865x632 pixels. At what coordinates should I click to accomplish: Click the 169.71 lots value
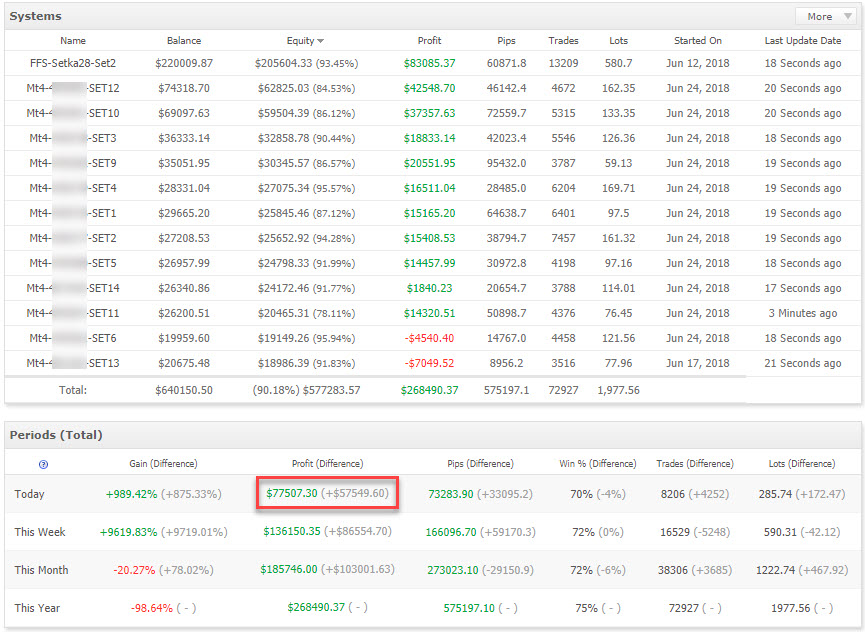618,188
